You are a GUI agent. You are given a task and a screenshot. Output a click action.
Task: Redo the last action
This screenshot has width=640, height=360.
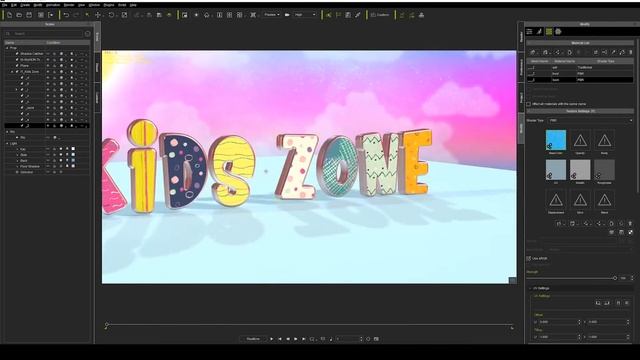click(76, 15)
